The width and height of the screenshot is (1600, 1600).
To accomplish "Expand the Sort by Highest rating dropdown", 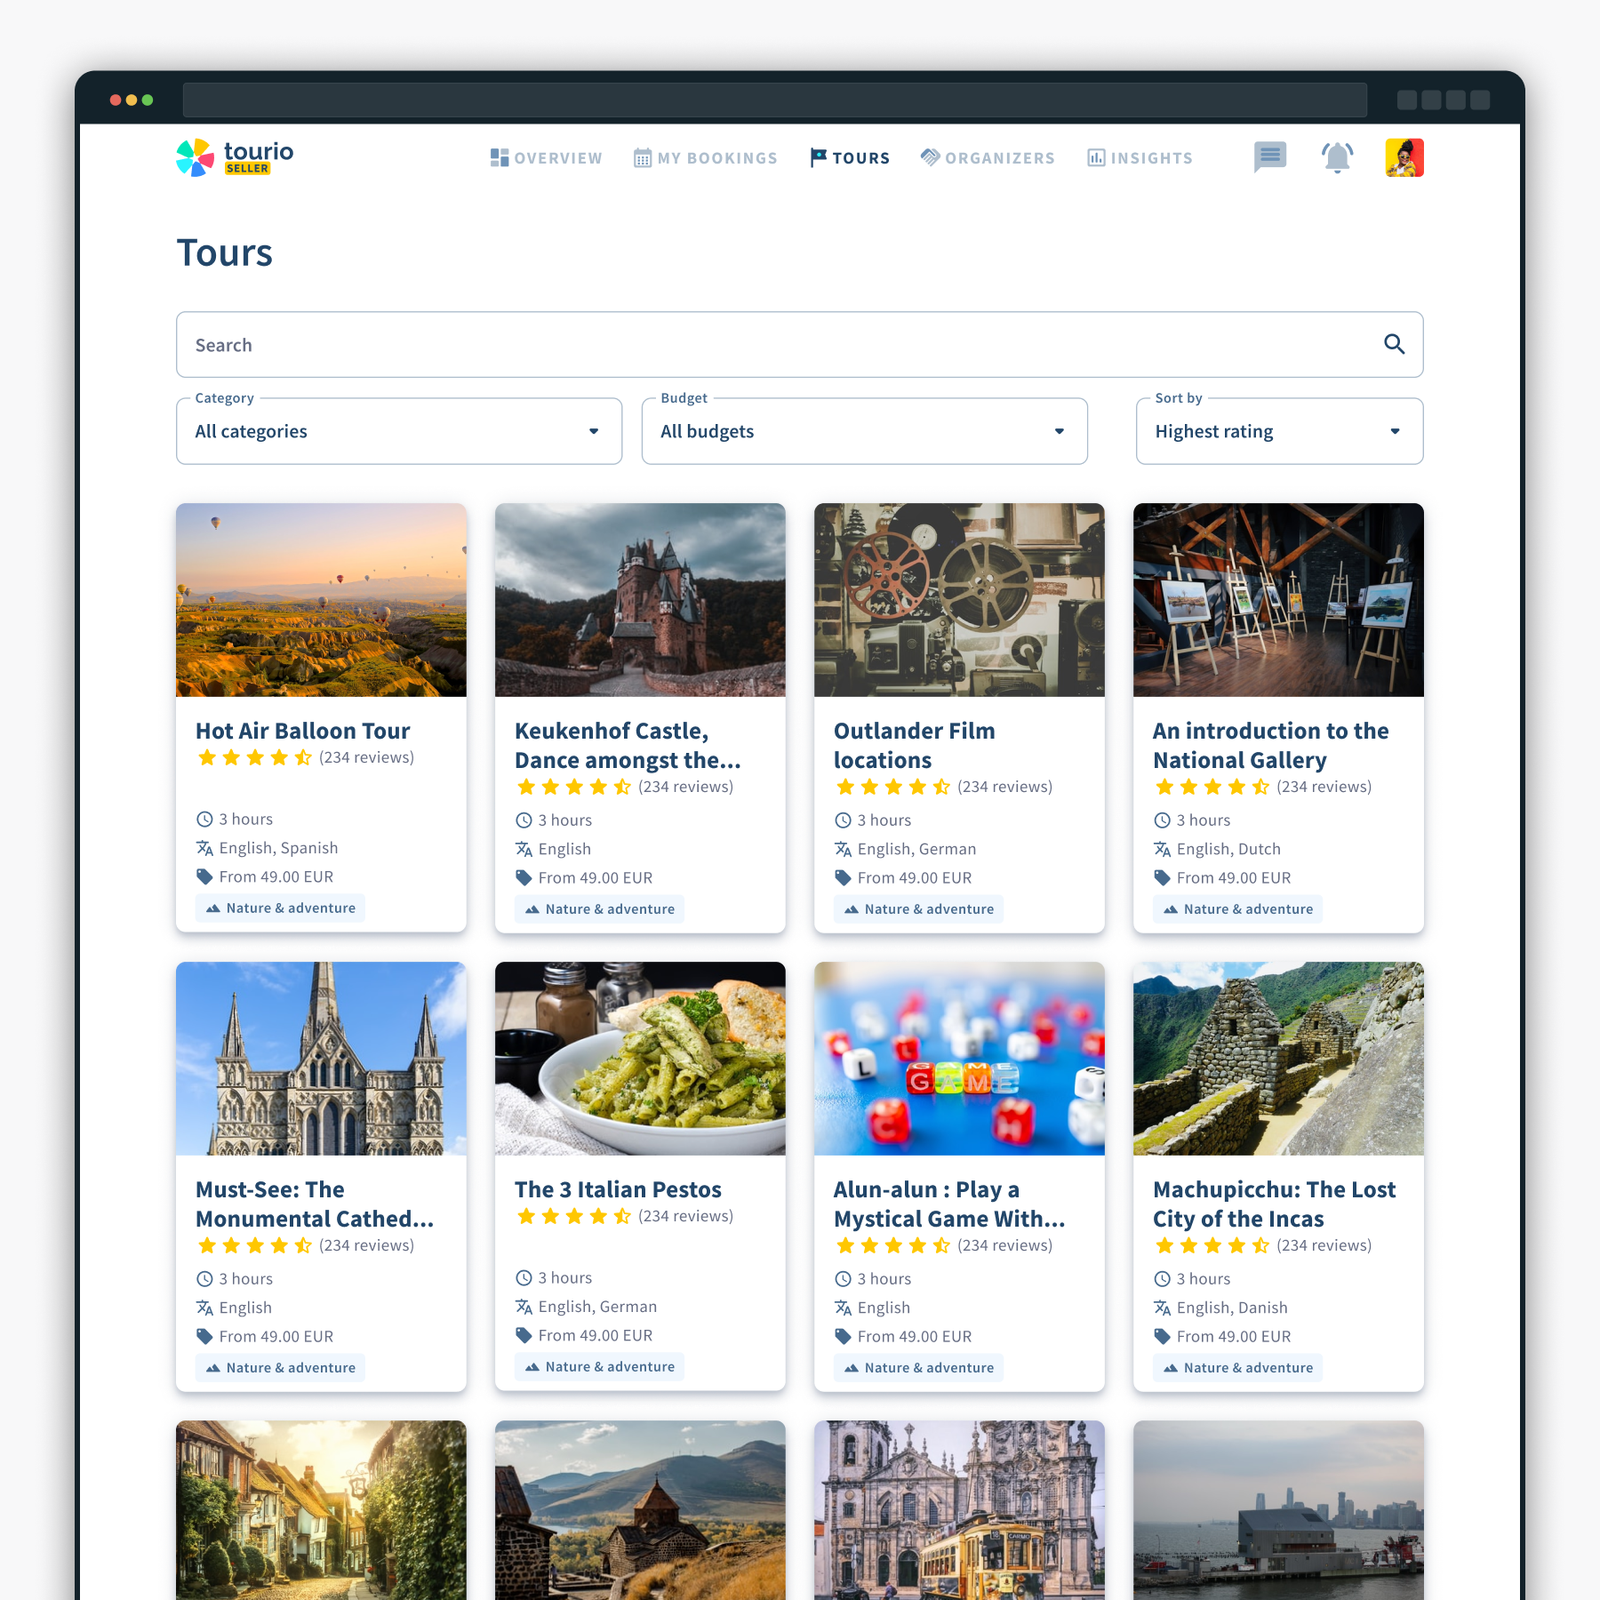I will coord(1280,431).
